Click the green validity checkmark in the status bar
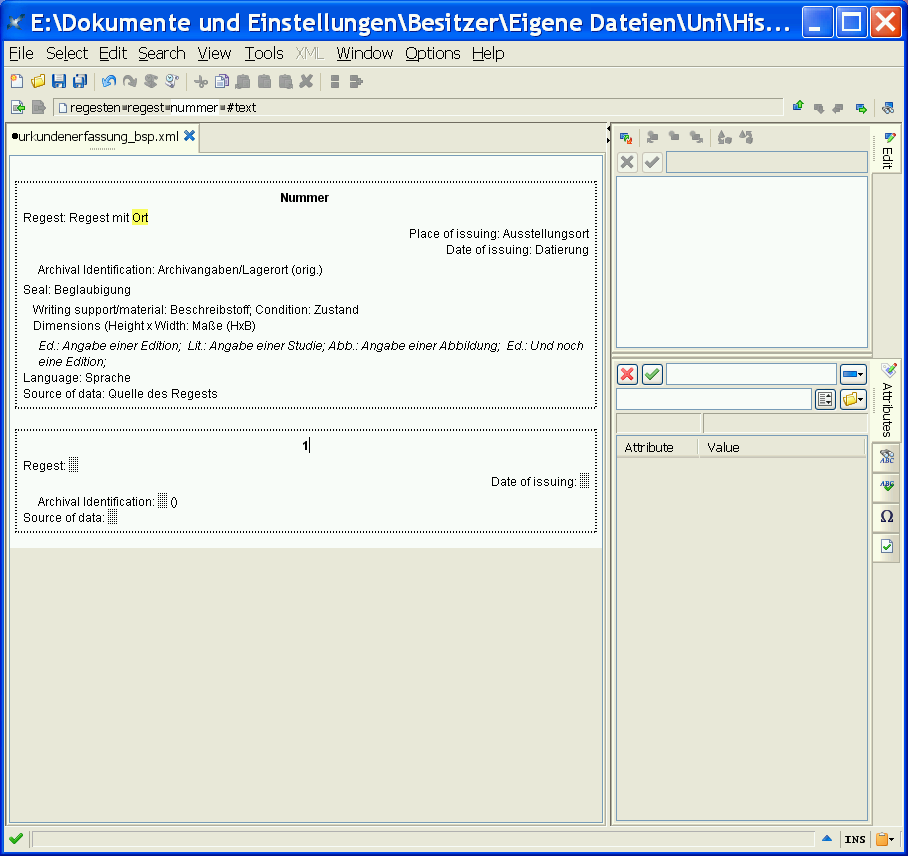Screen dimensions: 908x856 [16, 839]
